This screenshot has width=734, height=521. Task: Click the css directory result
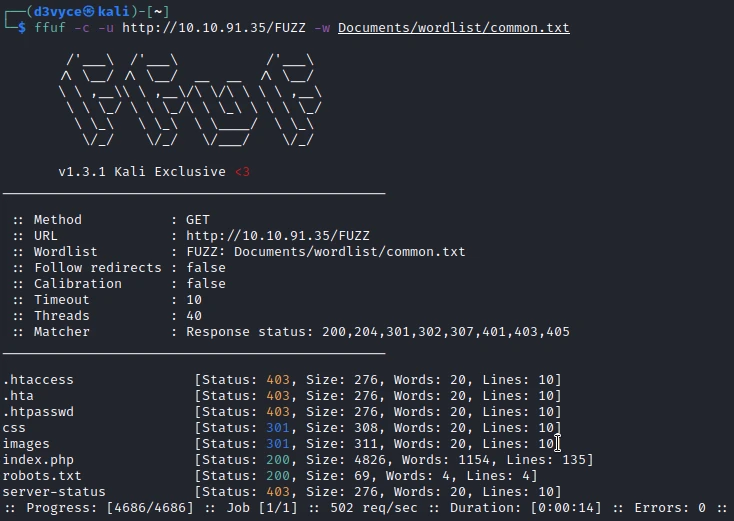pyautogui.click(x=14, y=428)
